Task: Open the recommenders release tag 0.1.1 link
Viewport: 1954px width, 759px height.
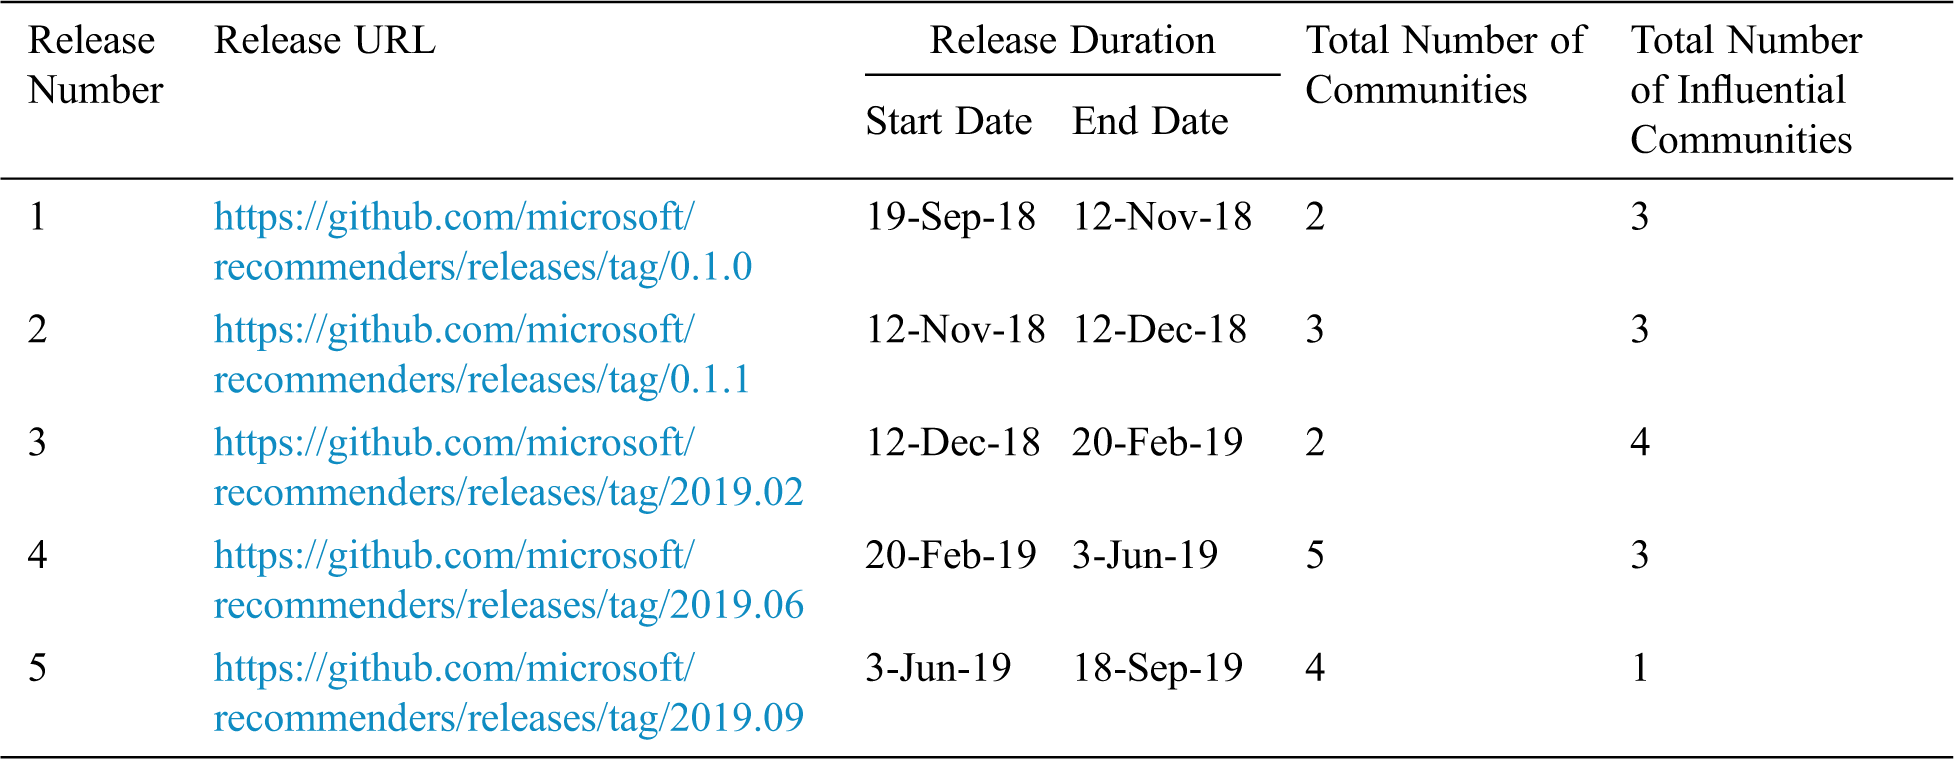Action: 481,355
